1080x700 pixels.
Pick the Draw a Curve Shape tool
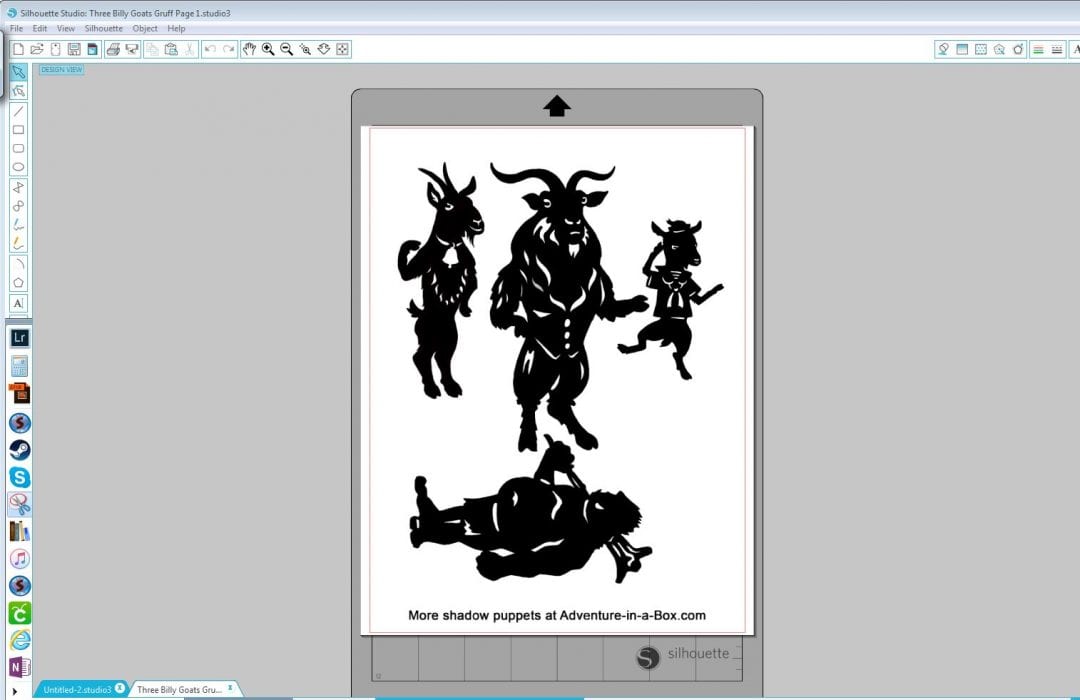click(x=19, y=206)
